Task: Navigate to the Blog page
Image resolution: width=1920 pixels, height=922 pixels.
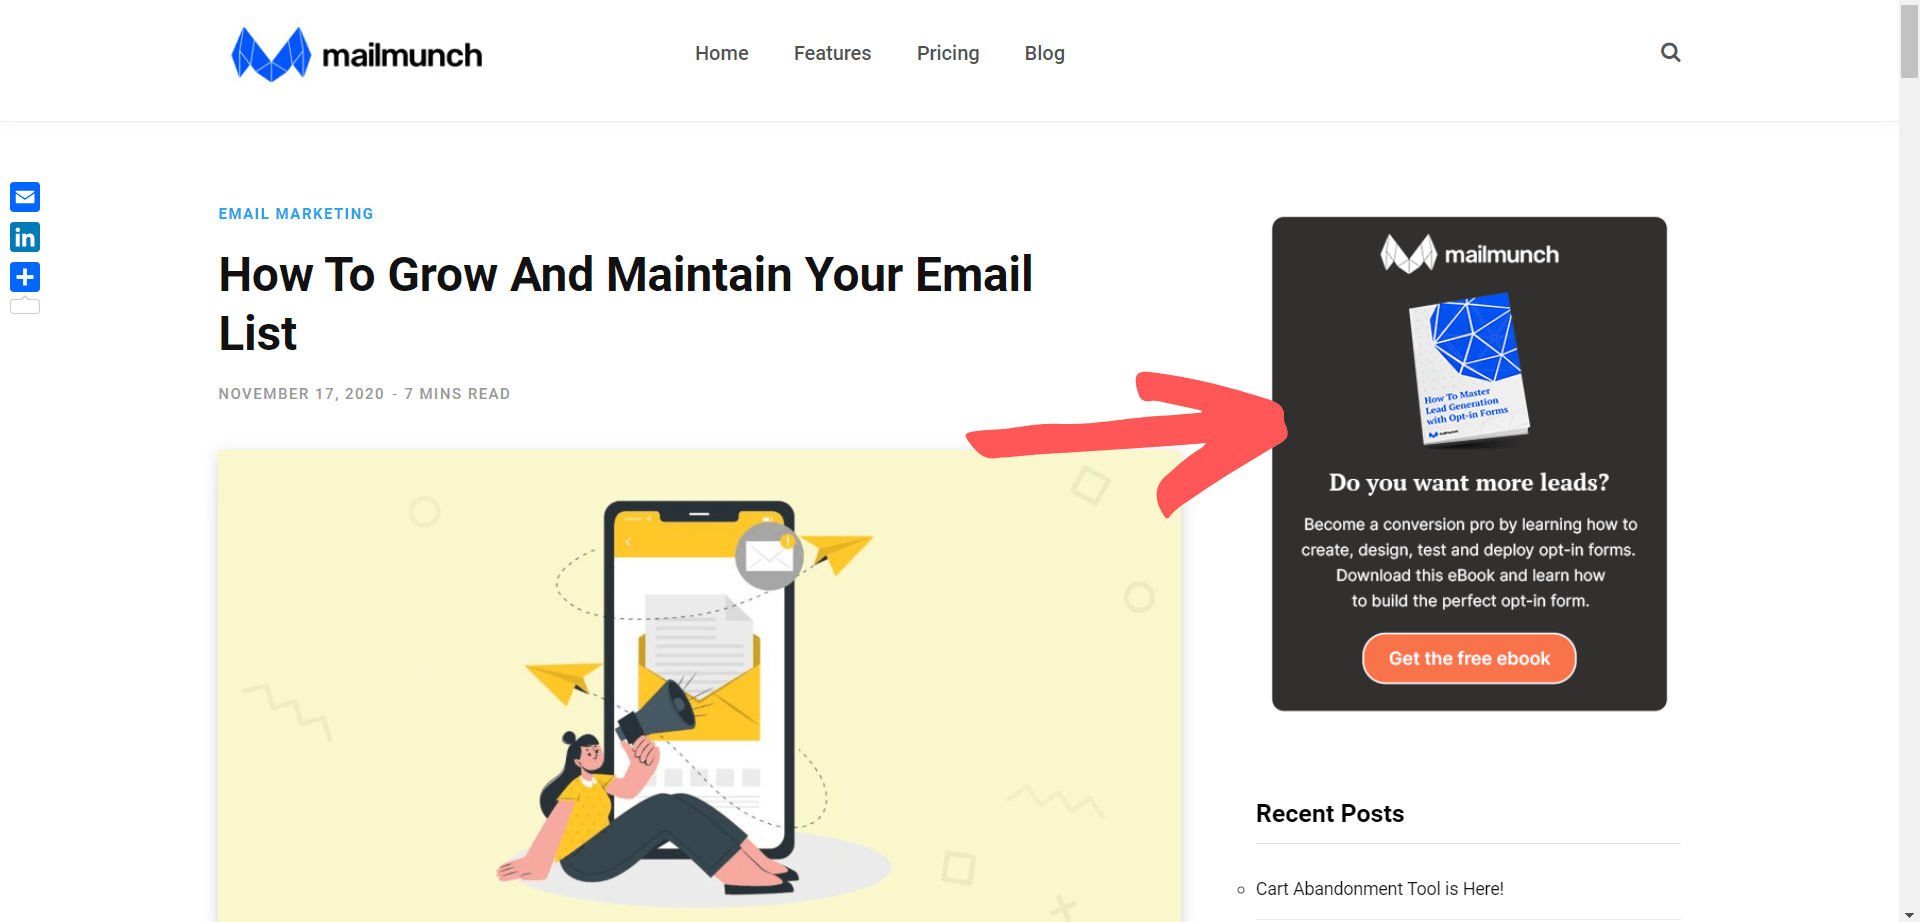Action: pyautogui.click(x=1044, y=53)
